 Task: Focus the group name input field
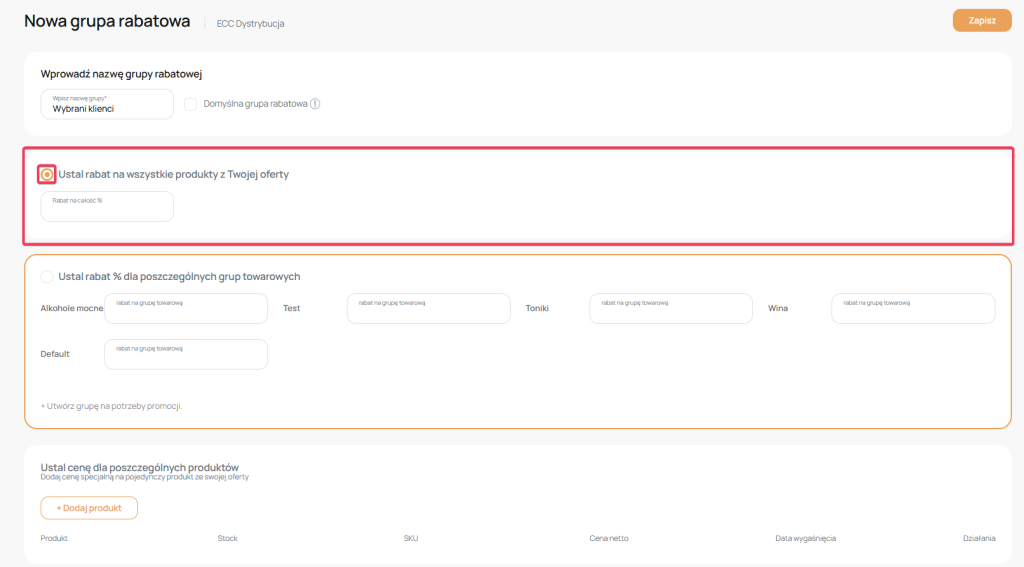(107, 104)
